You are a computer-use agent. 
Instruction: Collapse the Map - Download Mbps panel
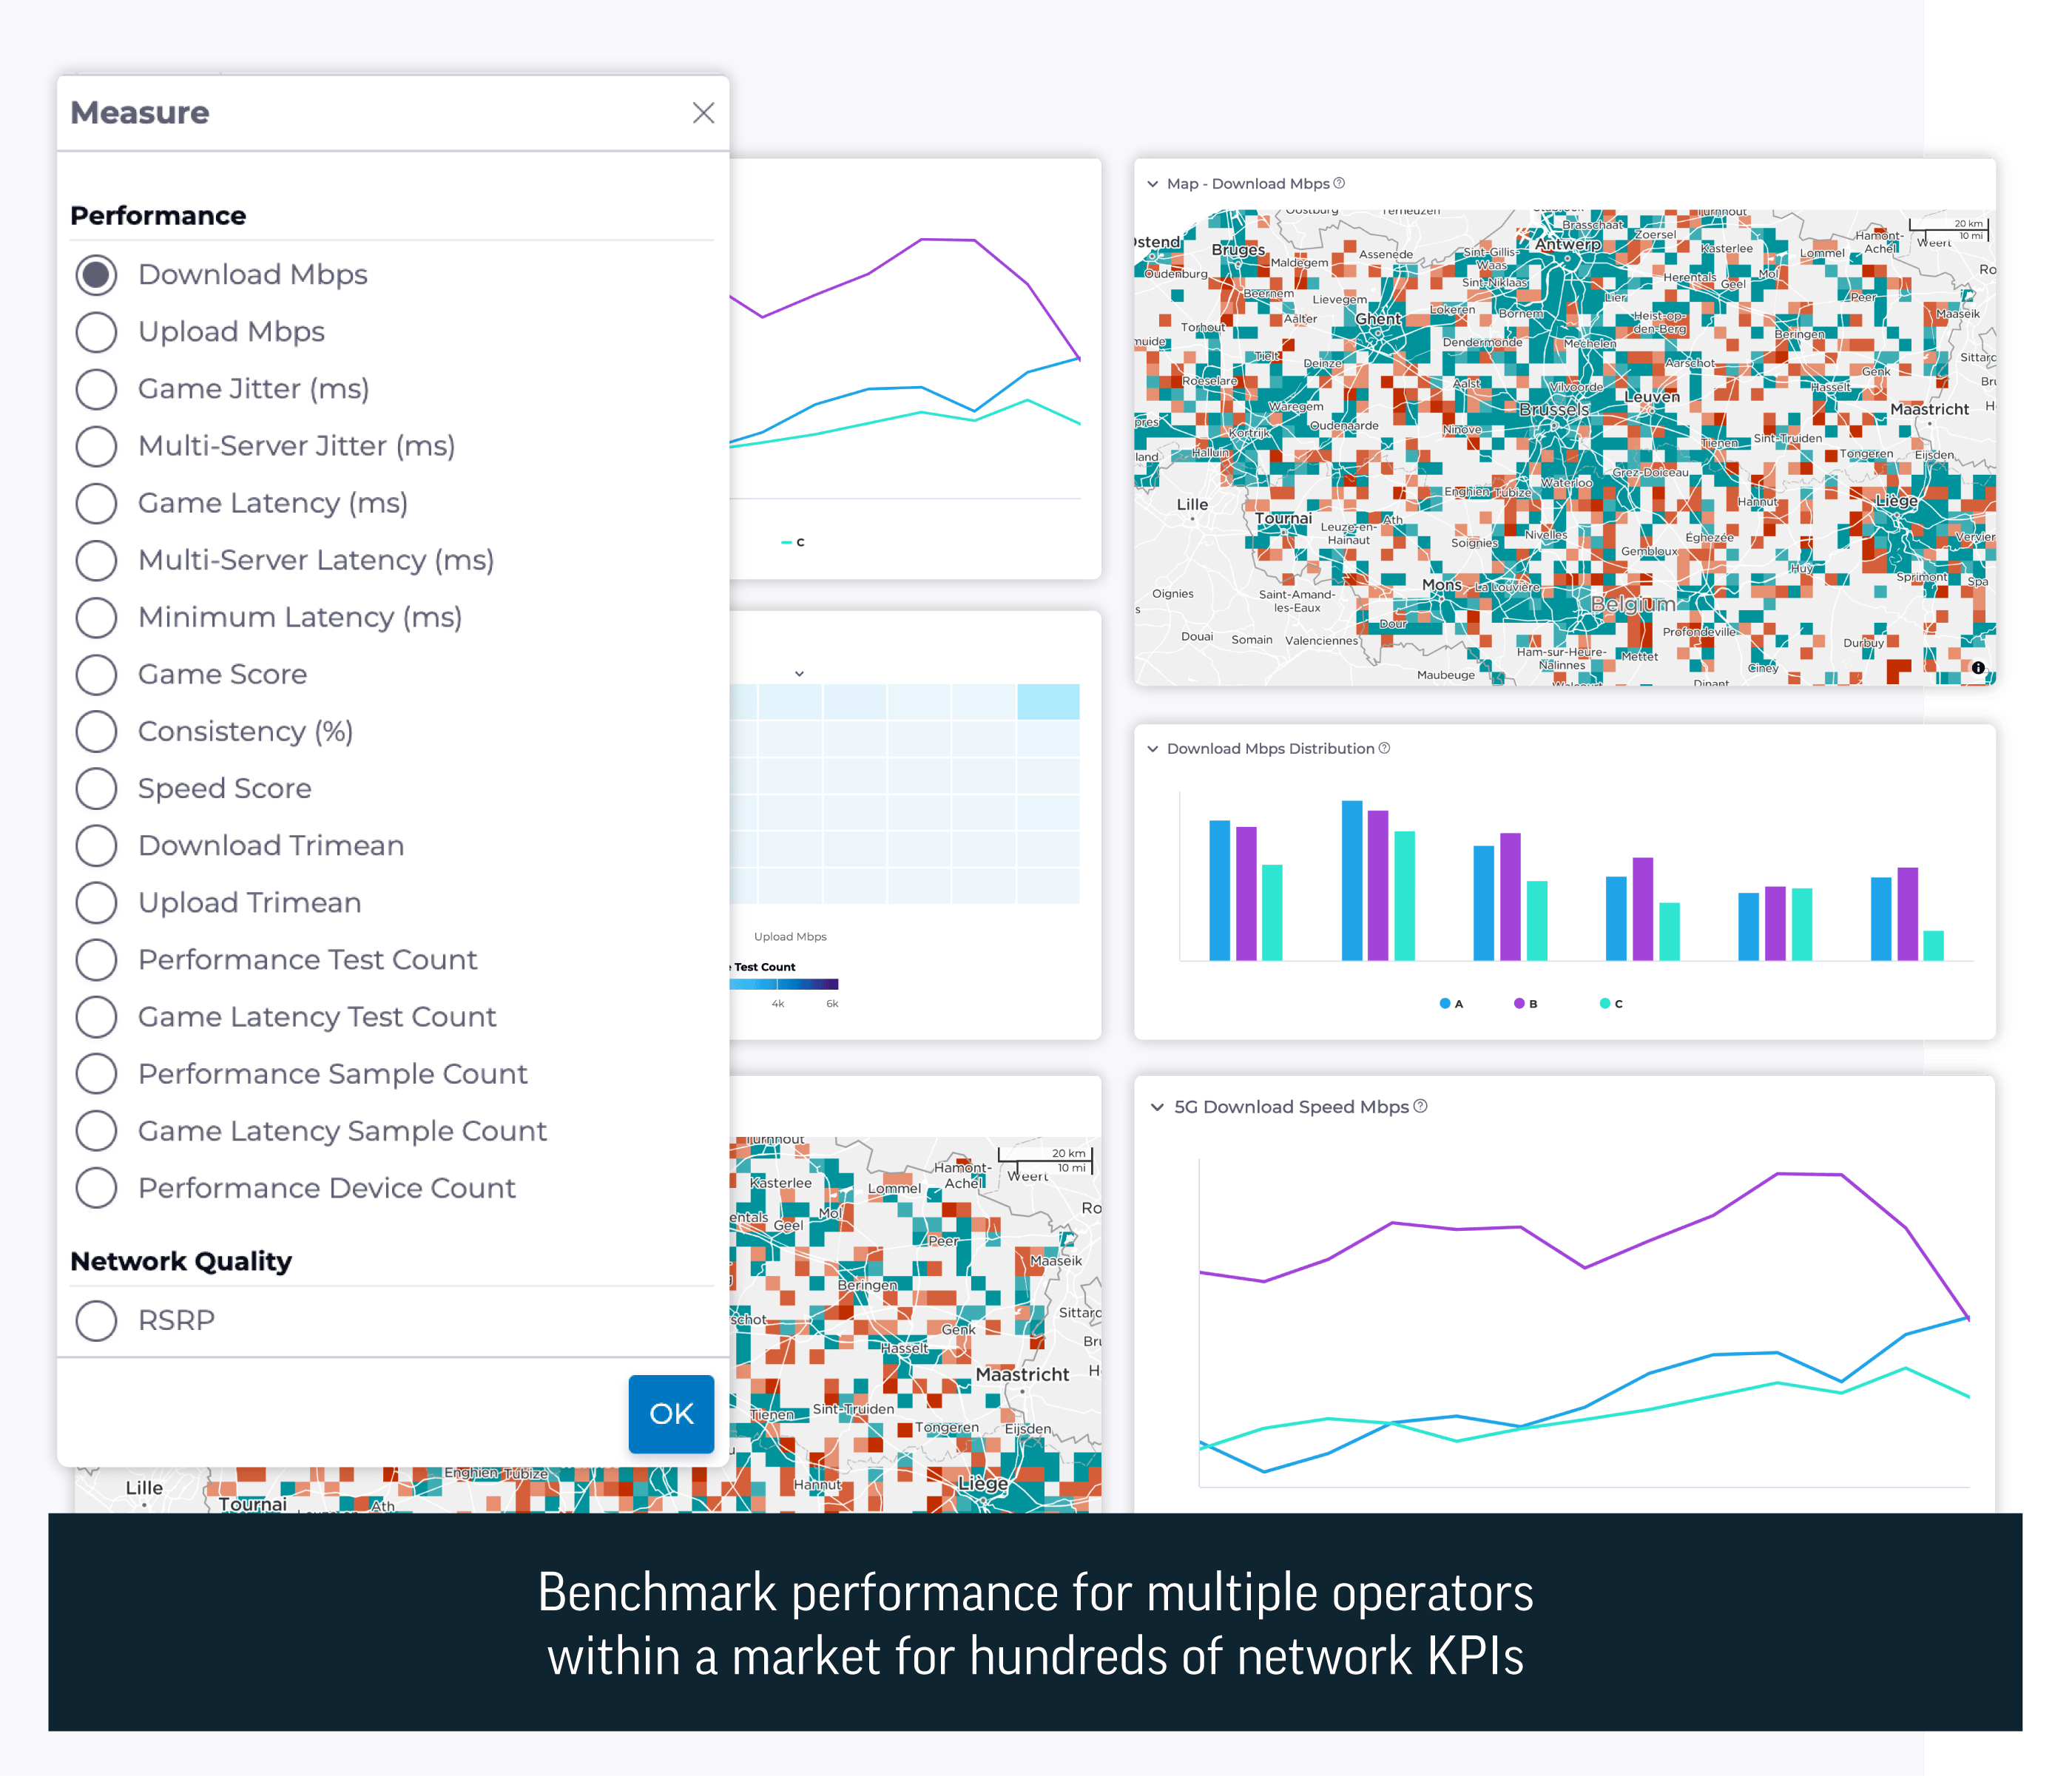pos(1152,183)
